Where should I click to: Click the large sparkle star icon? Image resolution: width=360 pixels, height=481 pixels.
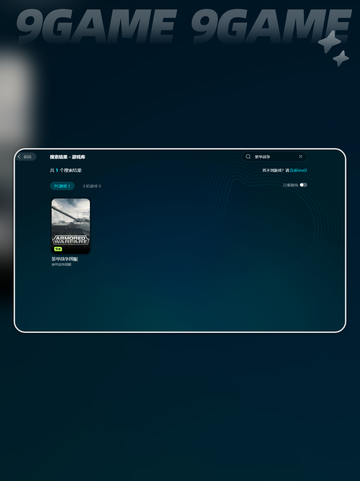coord(330,41)
